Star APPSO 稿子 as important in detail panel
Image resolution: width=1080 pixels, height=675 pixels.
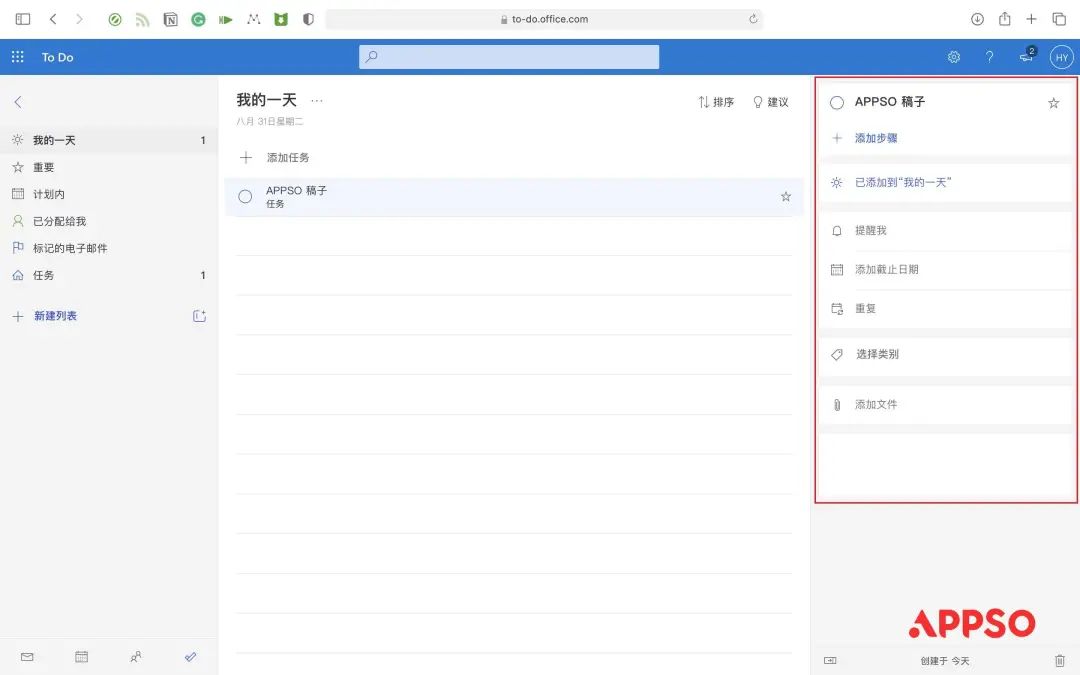click(x=1053, y=103)
